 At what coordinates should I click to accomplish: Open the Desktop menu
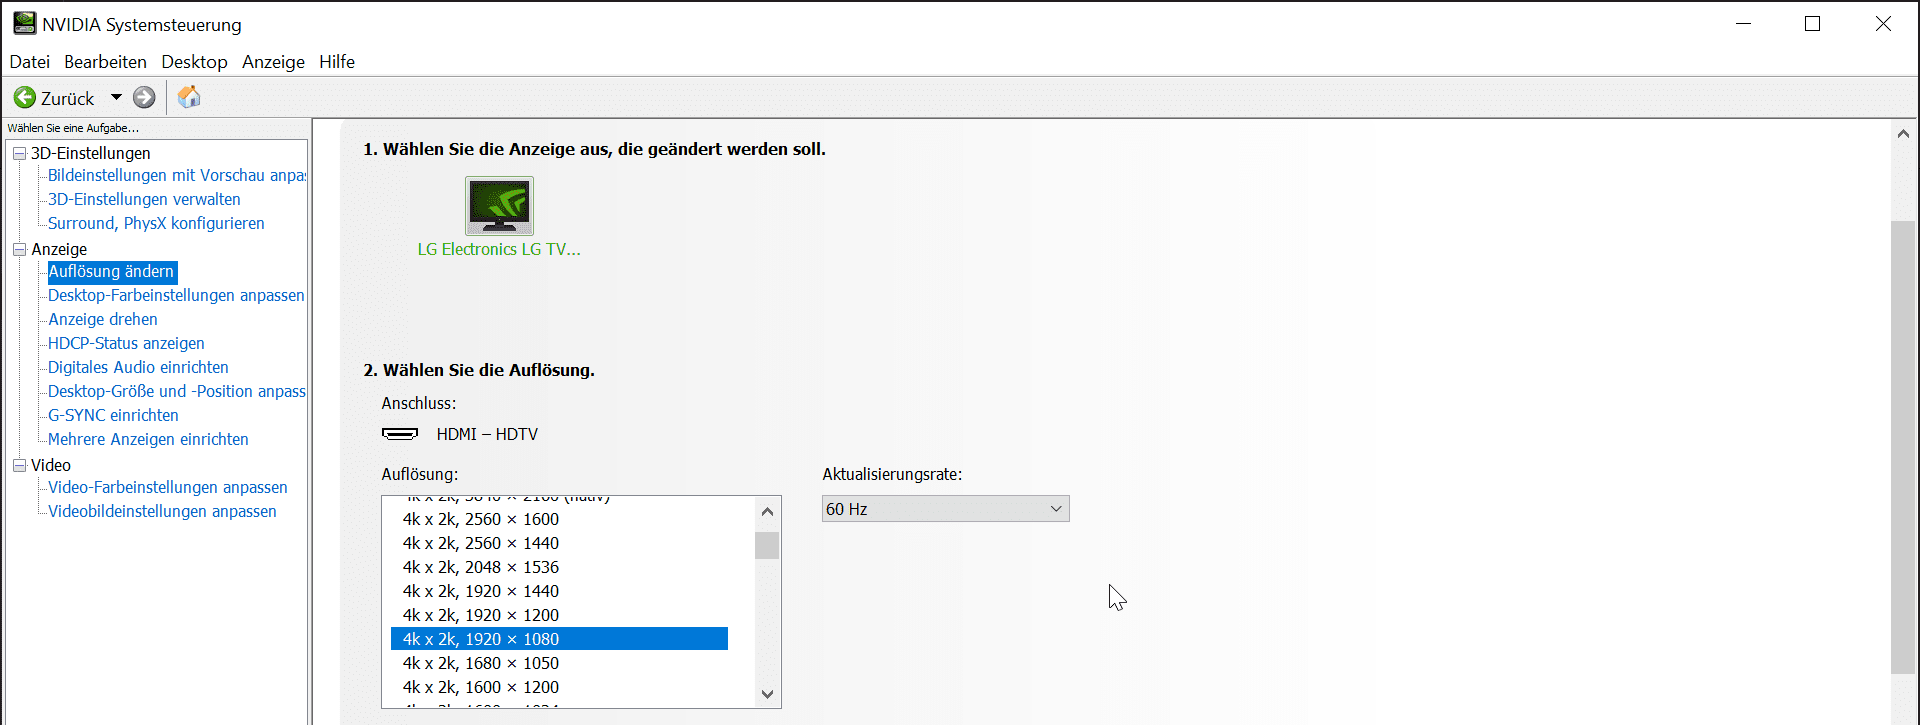coord(194,62)
